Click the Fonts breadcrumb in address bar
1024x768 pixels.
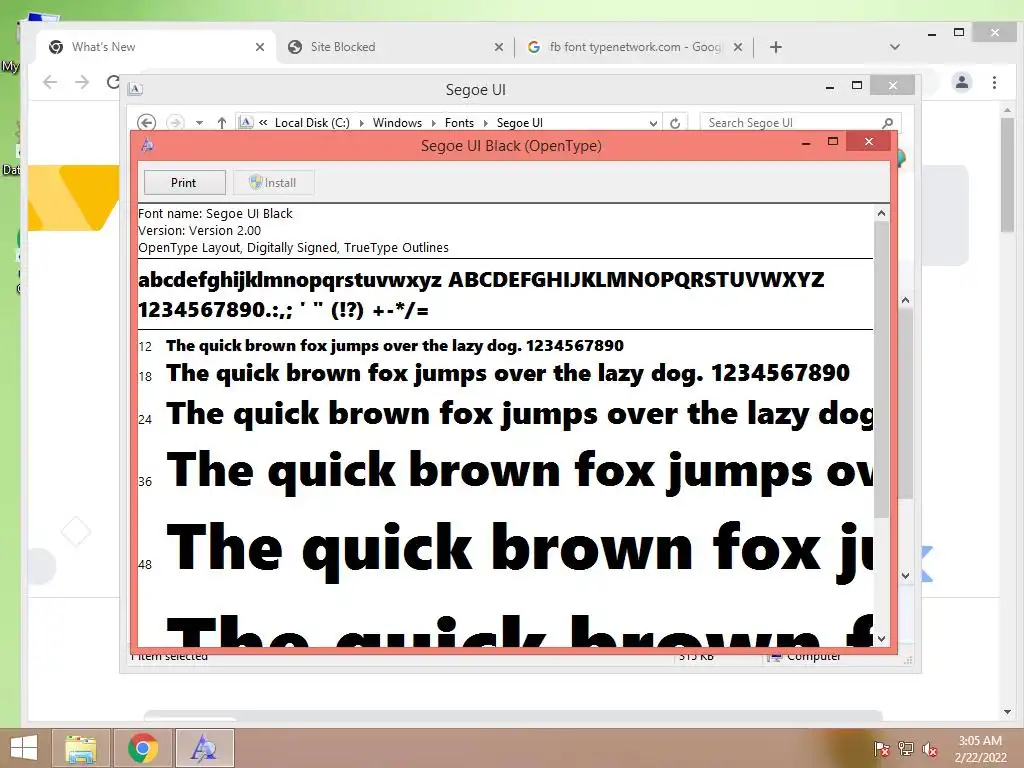(459, 123)
